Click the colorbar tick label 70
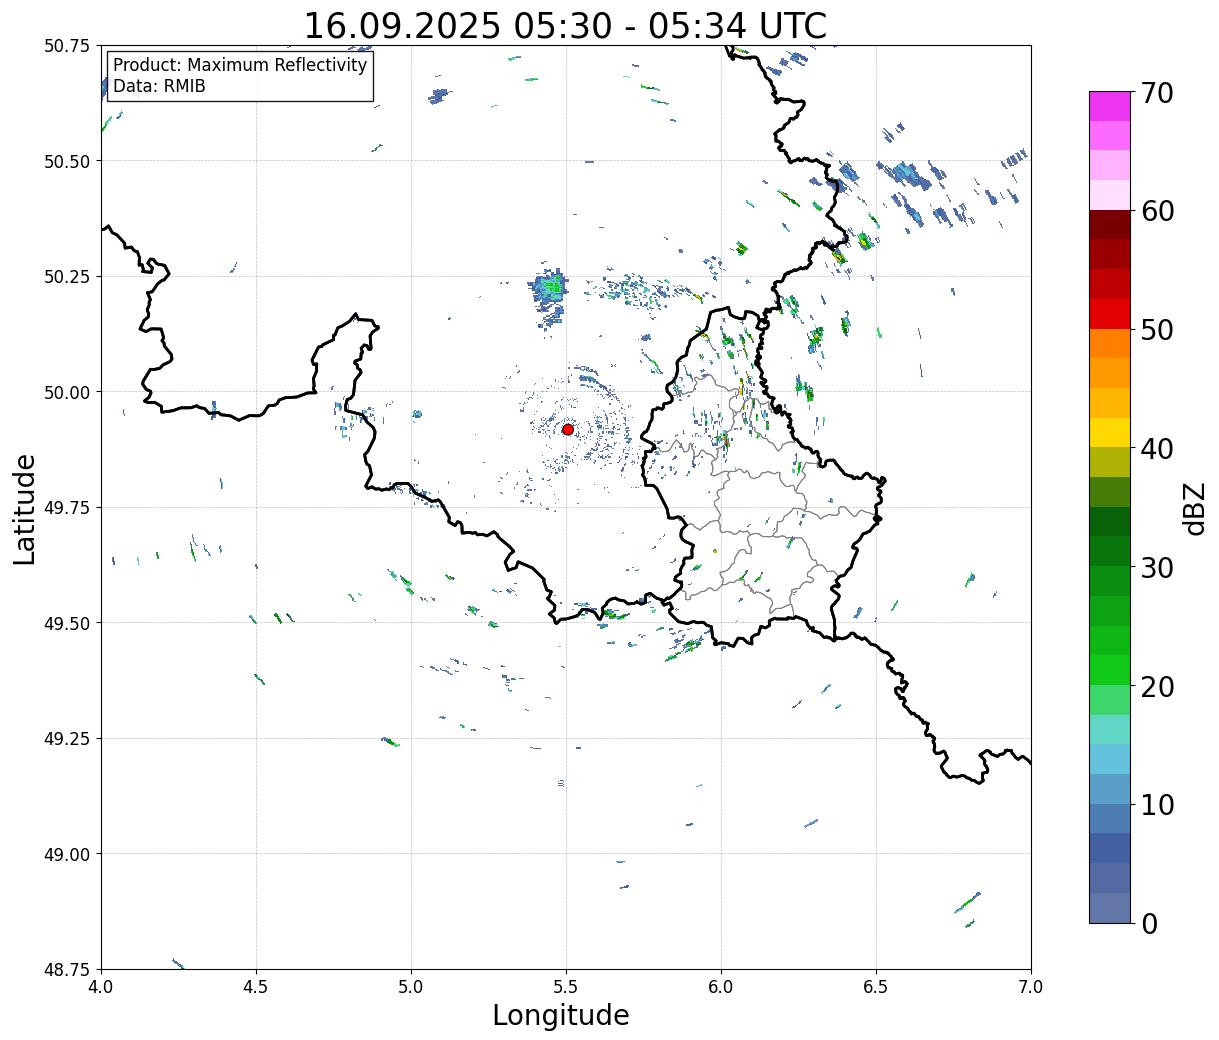 click(x=1157, y=93)
